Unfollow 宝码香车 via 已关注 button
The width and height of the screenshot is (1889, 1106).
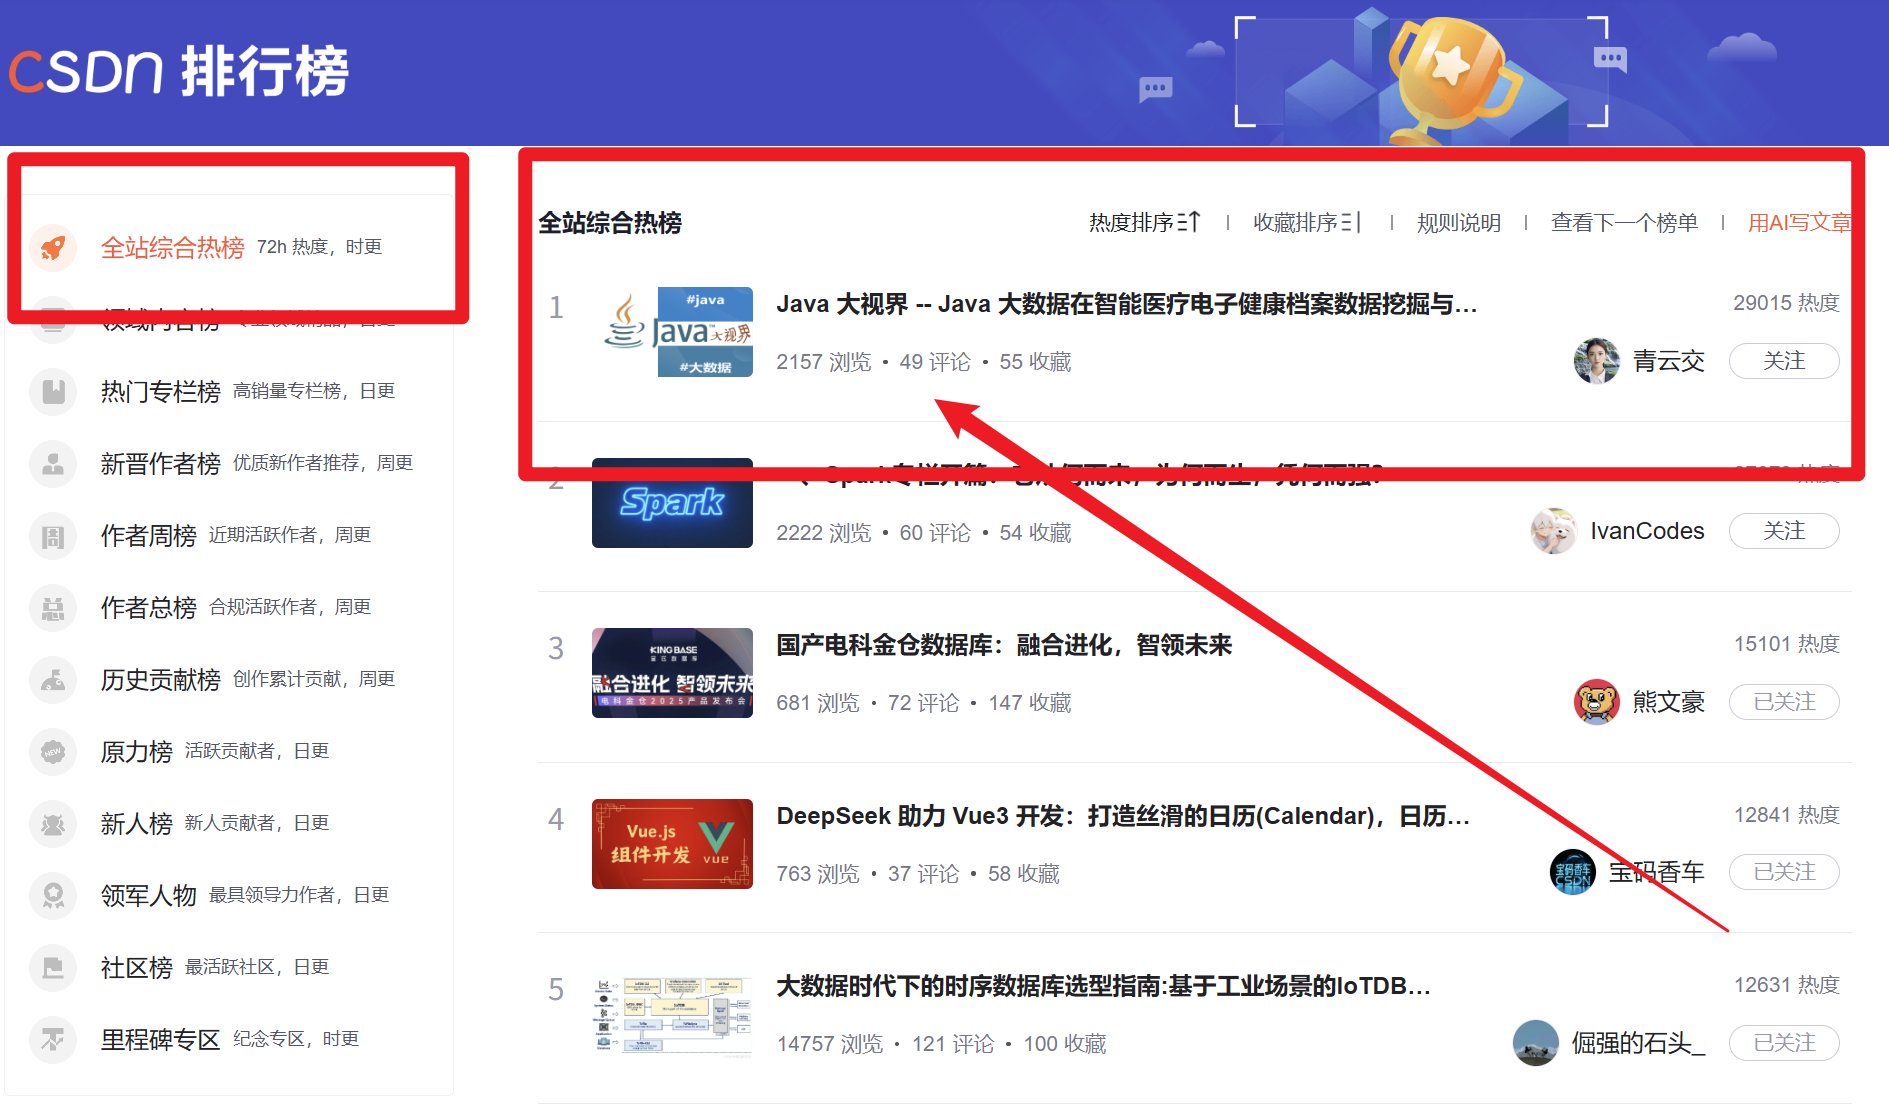point(1784,872)
